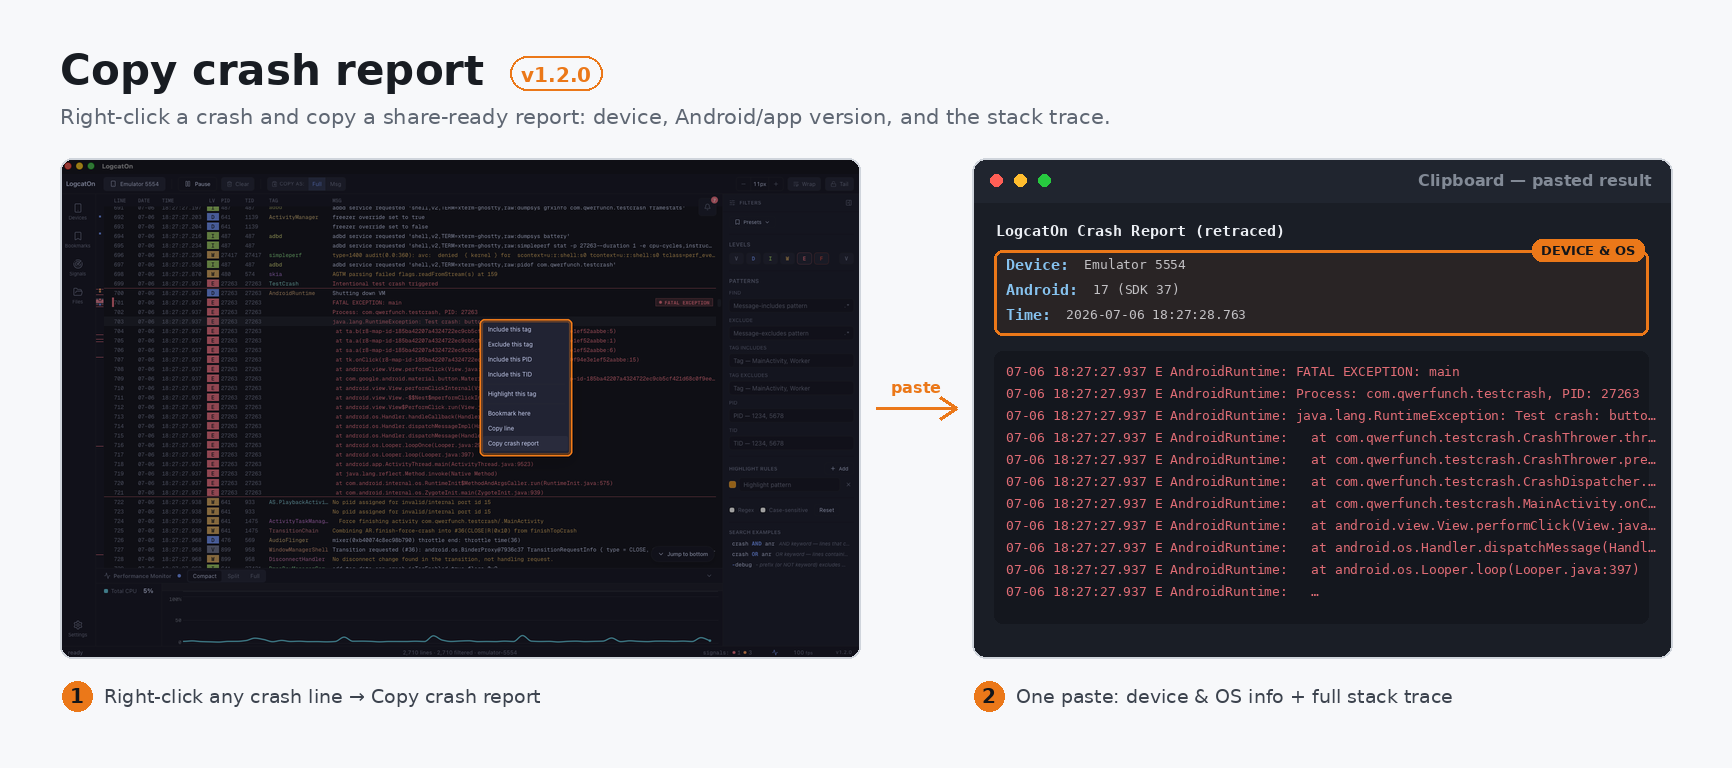Collapse the Performance Monitor panel chevron
This screenshot has width=1732, height=768.
pos(709,575)
